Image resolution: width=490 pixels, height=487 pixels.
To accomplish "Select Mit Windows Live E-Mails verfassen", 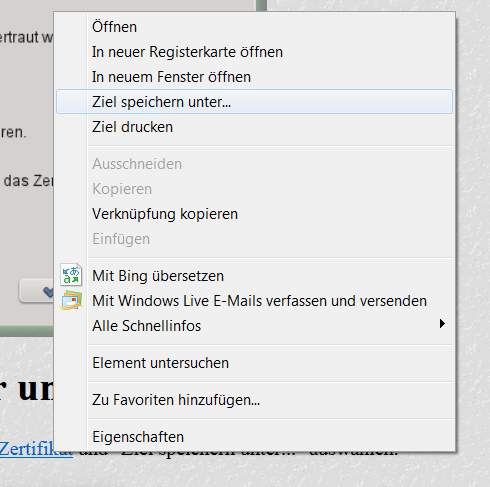I will coord(255,301).
